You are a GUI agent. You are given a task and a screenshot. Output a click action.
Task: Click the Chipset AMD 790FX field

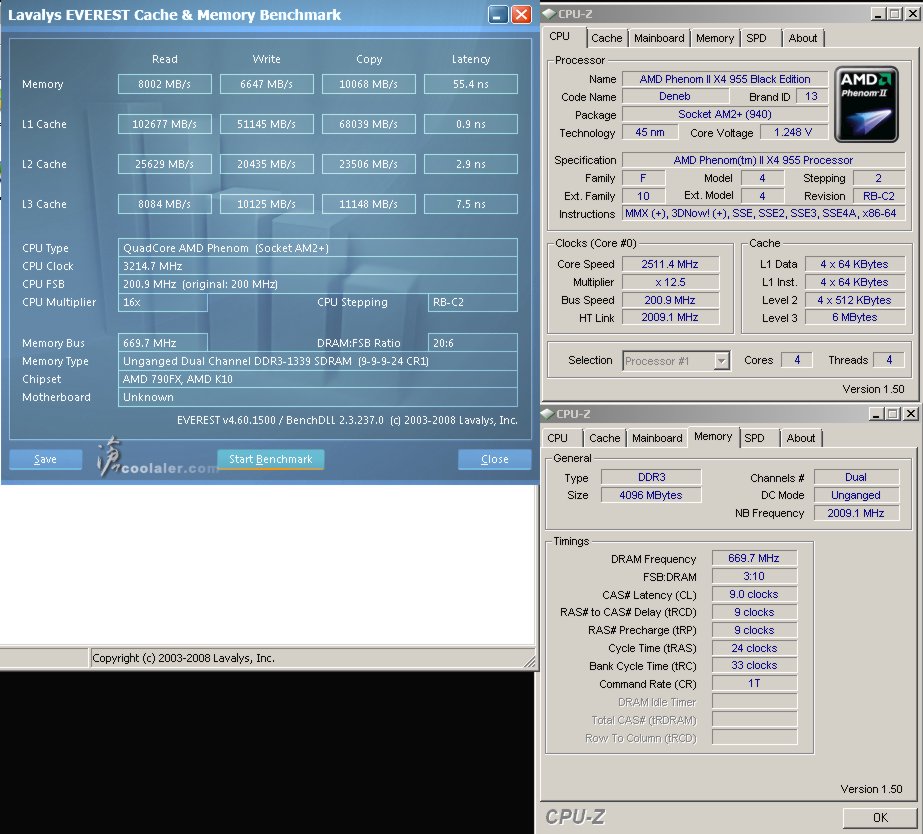click(318, 379)
